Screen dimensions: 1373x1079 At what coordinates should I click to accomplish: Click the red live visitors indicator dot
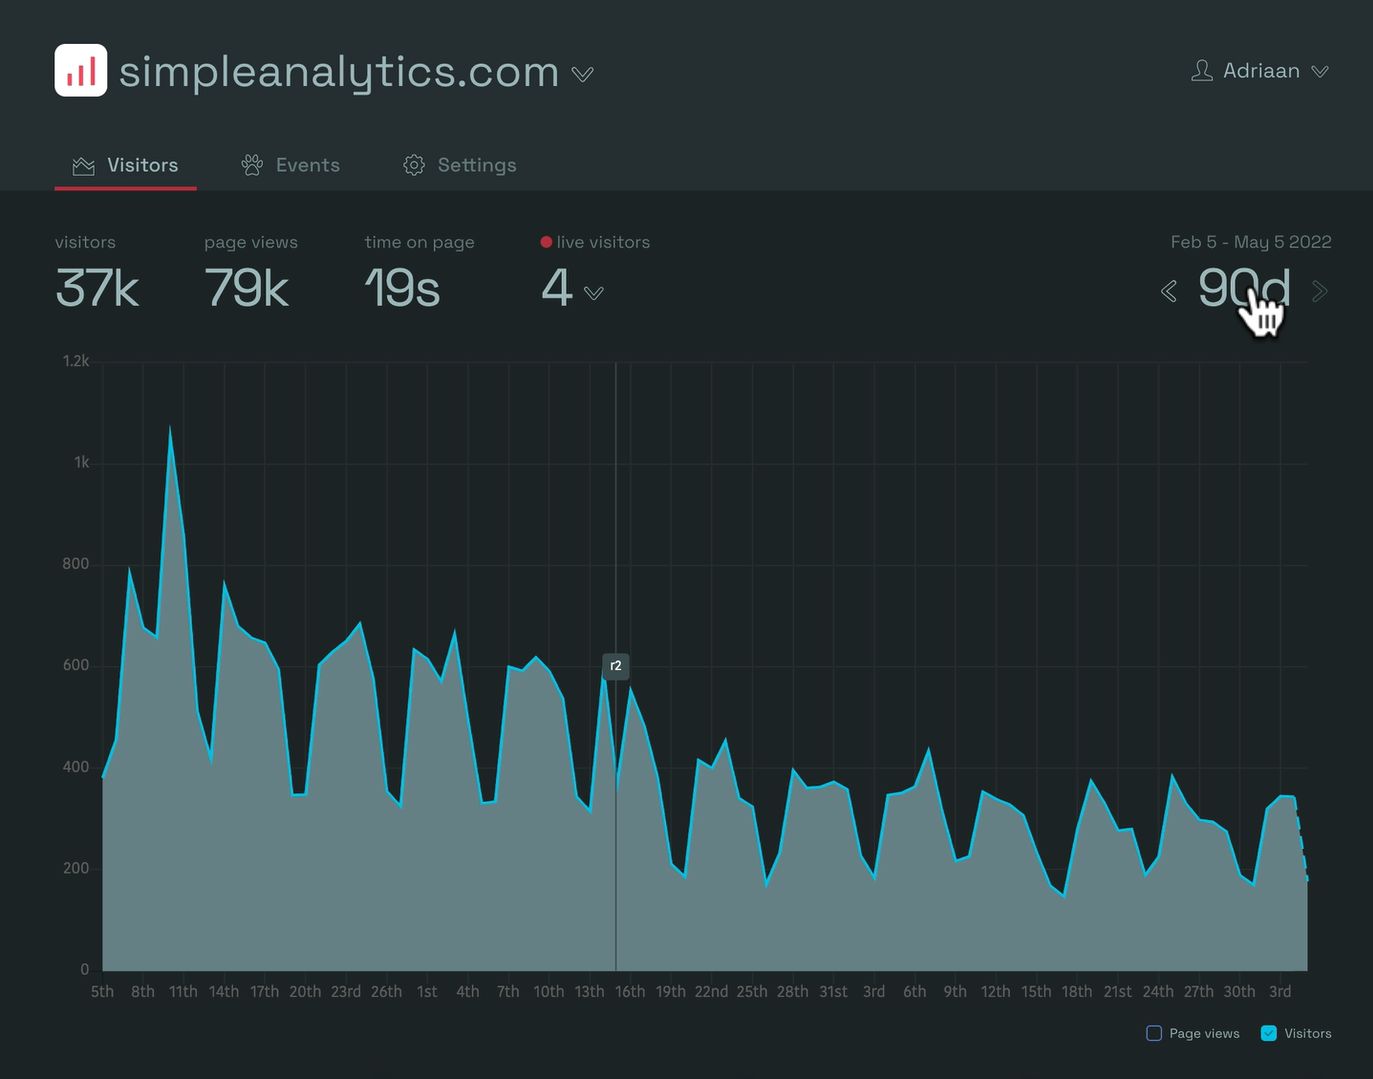546,241
